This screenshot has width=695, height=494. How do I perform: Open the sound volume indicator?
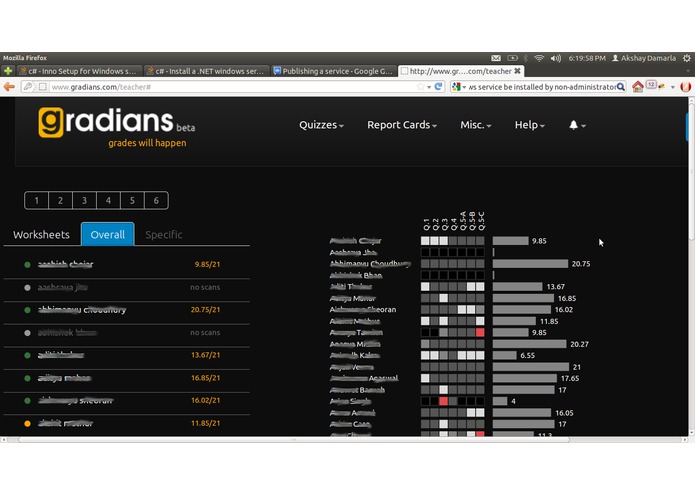pyautogui.click(x=555, y=58)
